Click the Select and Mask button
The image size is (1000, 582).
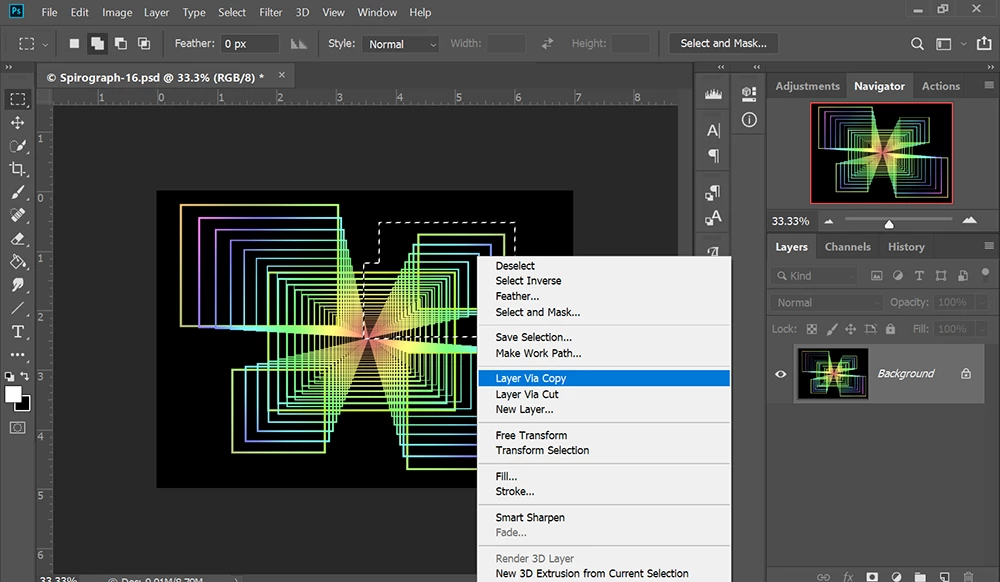click(x=723, y=44)
